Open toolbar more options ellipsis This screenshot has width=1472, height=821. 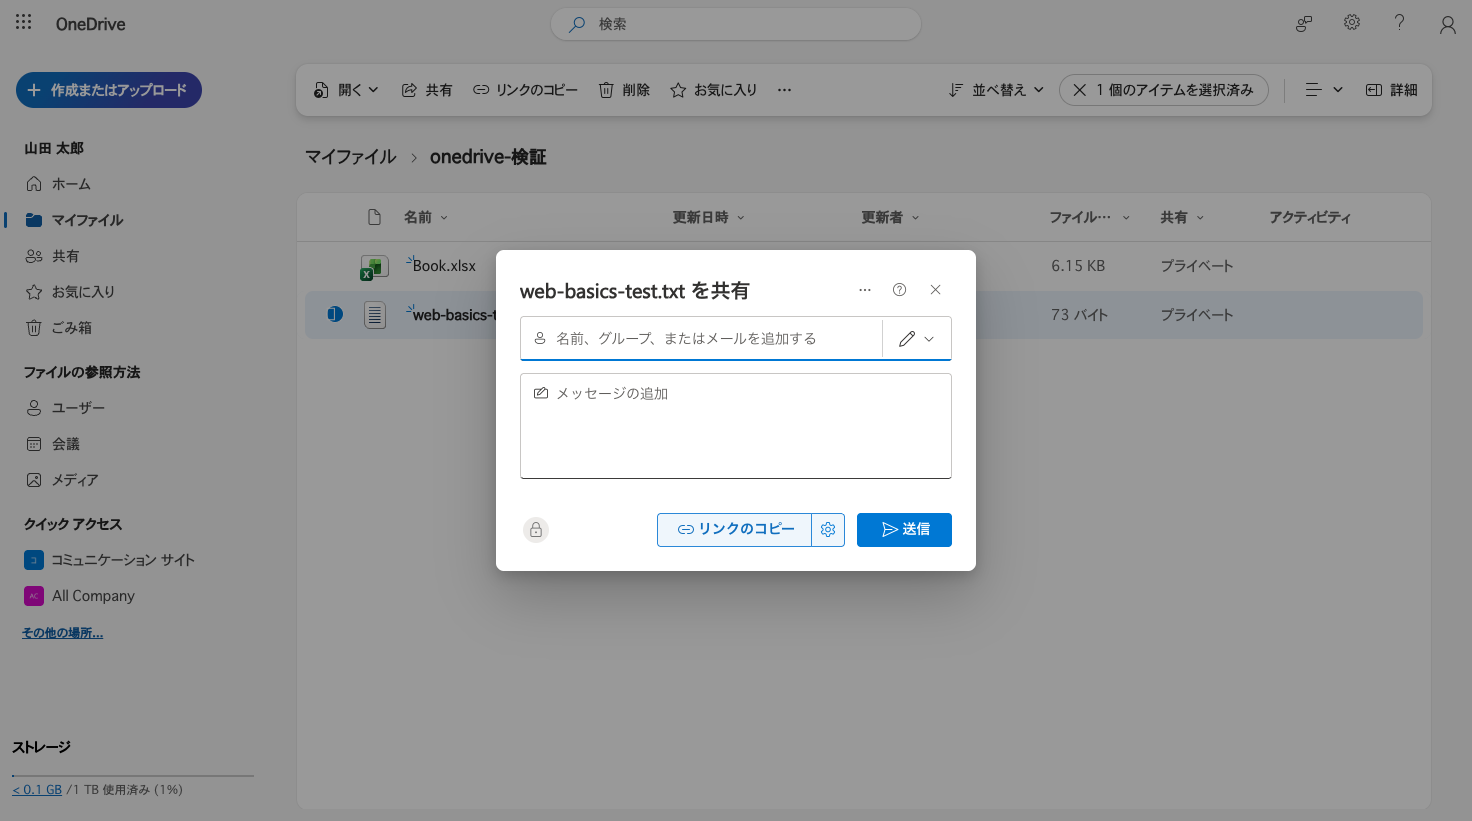pyautogui.click(x=785, y=90)
